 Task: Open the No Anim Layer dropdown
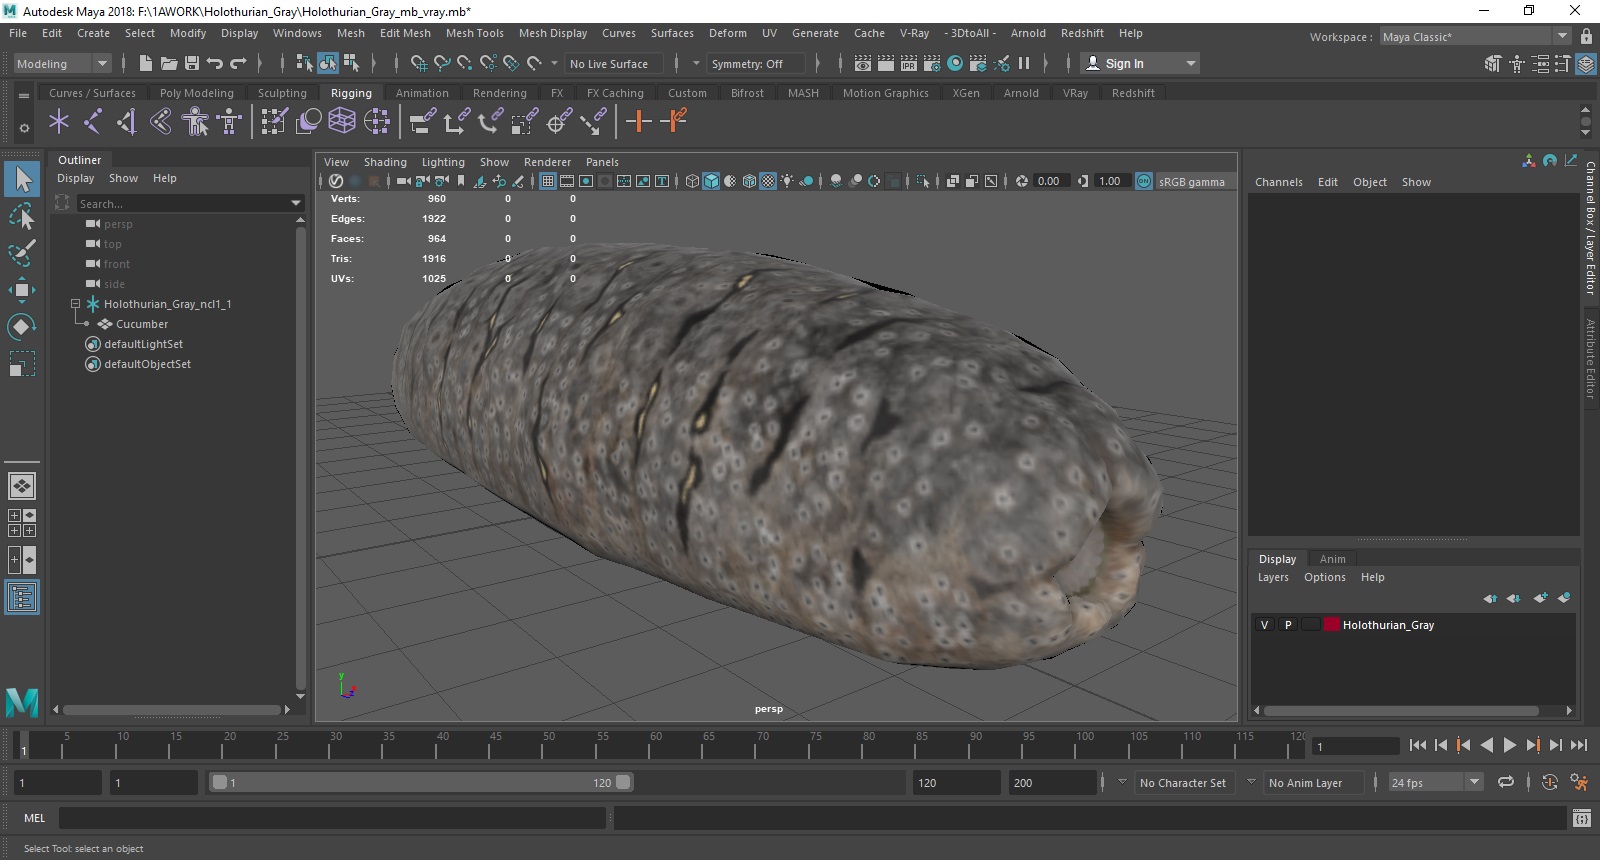pos(1312,782)
